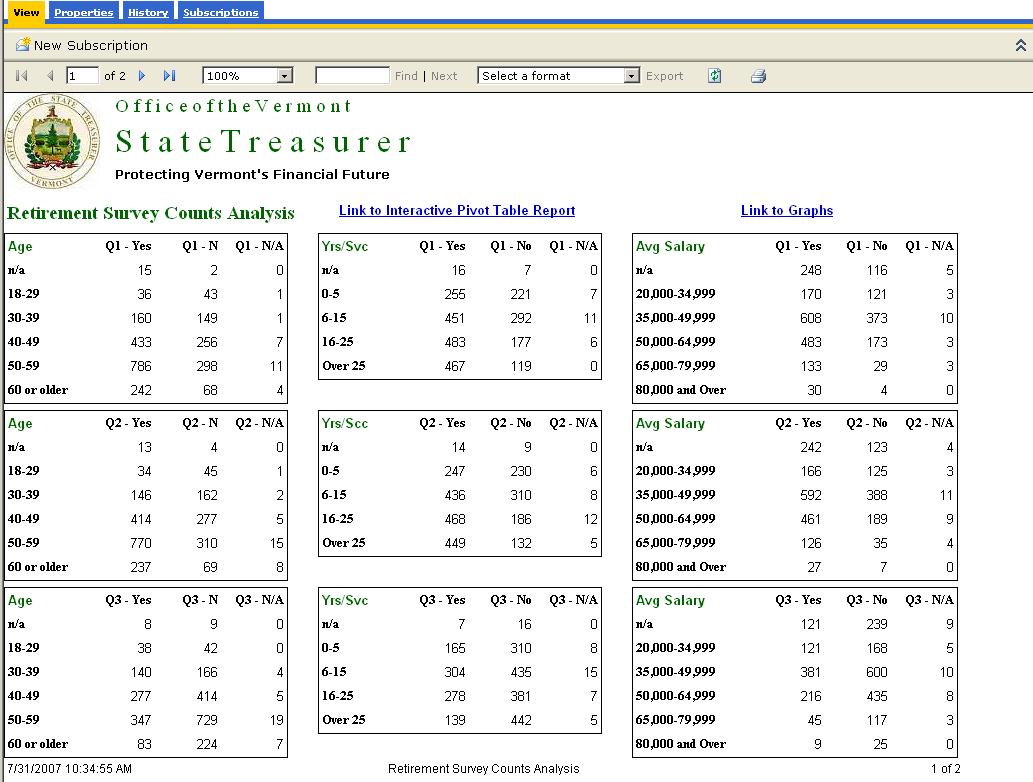Click the footer page indicator '1 of 2'

[945, 769]
